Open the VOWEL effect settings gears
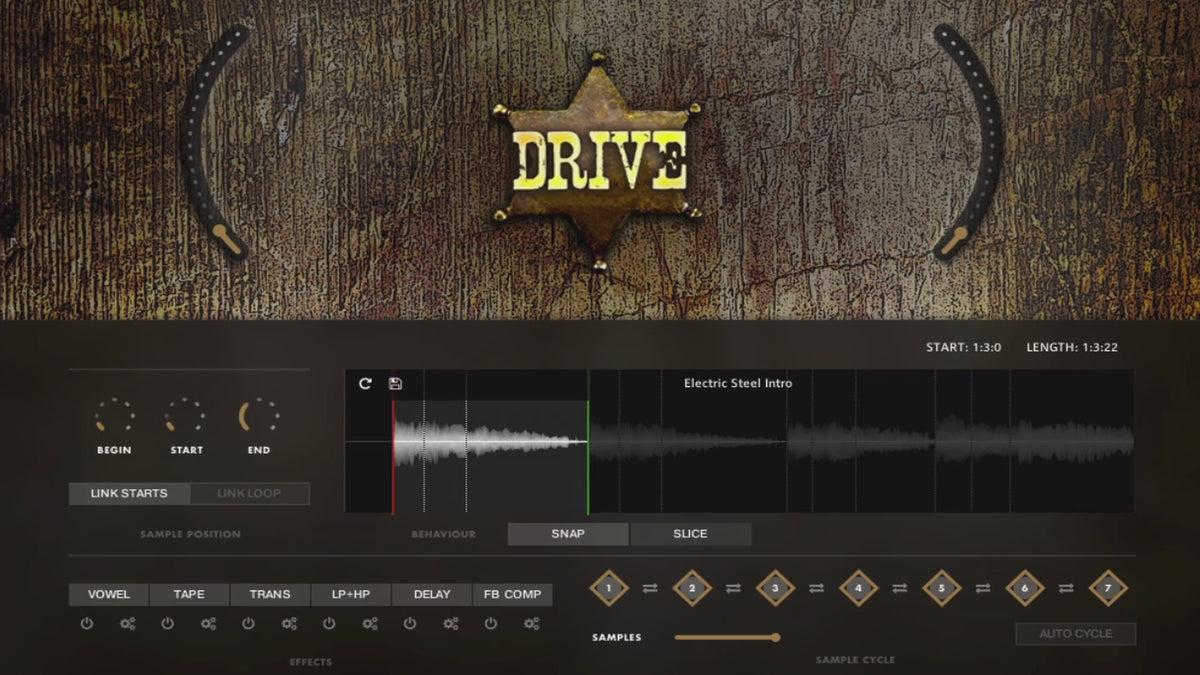1200x675 pixels. (x=127, y=624)
